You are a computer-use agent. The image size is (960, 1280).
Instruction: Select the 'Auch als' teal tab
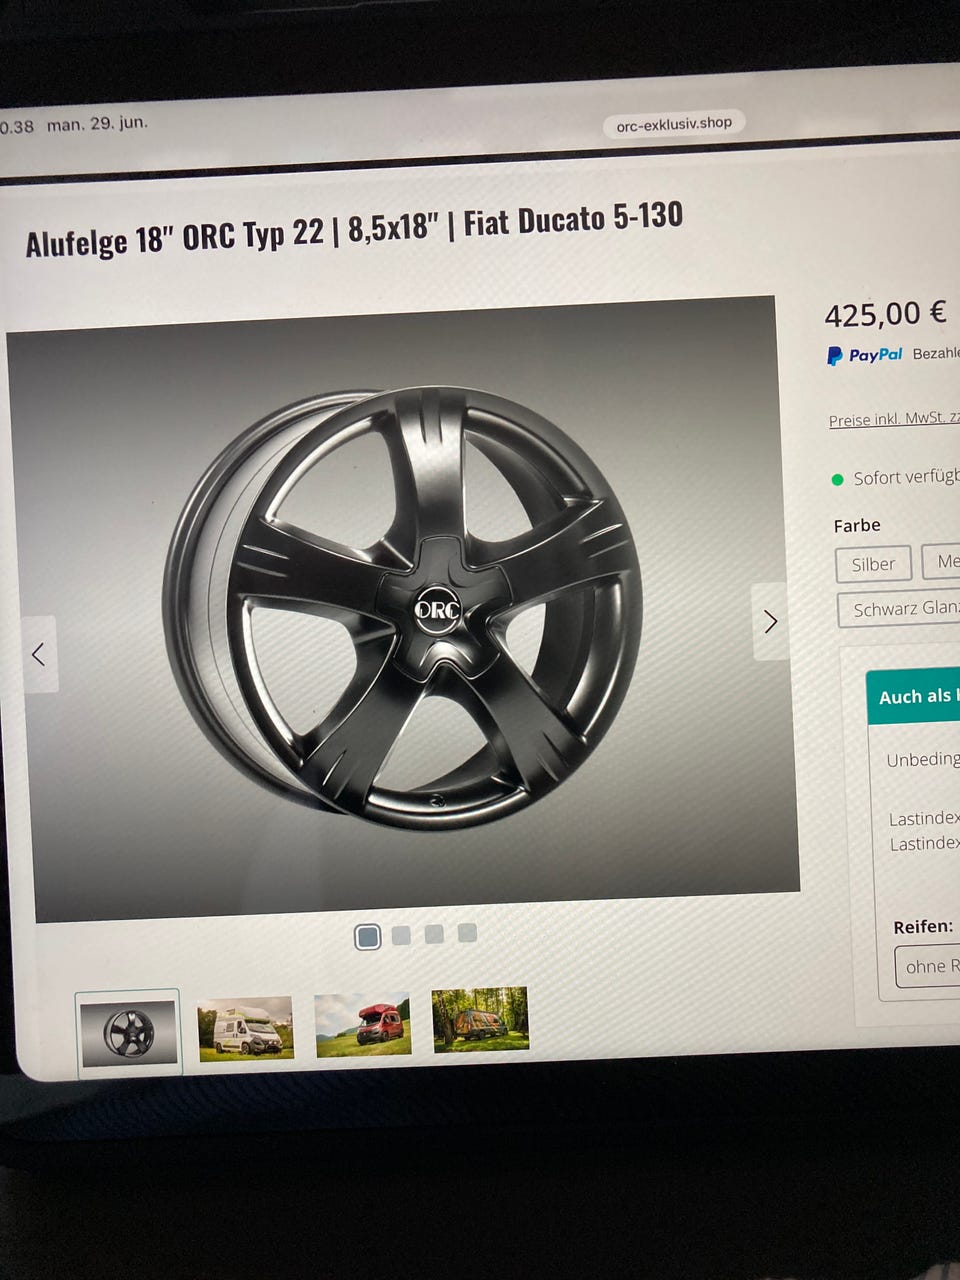click(x=913, y=697)
